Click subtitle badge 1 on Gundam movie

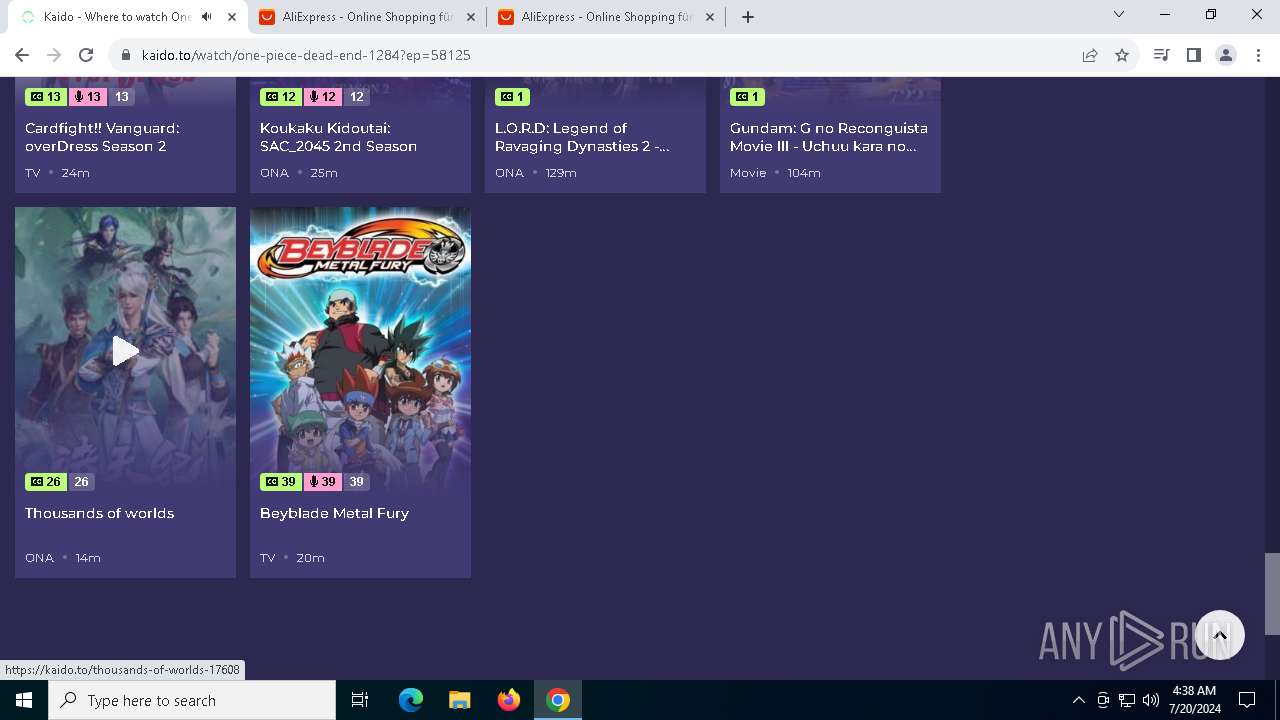[747, 97]
